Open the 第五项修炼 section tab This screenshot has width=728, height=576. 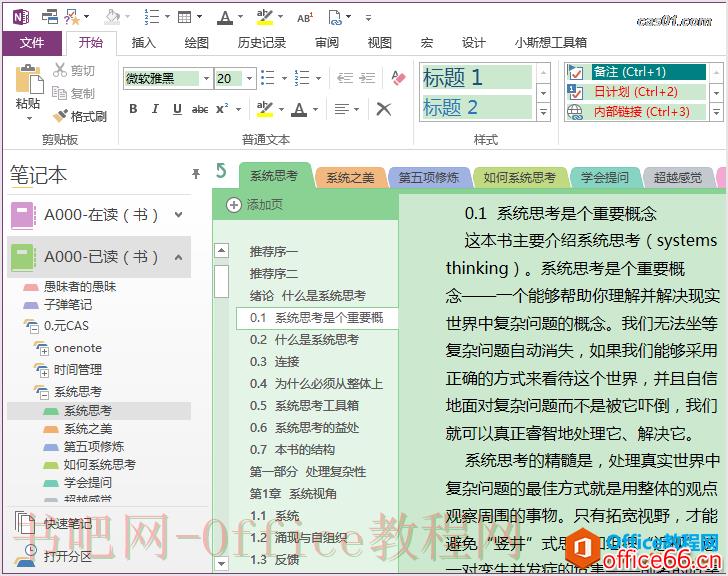pyautogui.click(x=429, y=178)
